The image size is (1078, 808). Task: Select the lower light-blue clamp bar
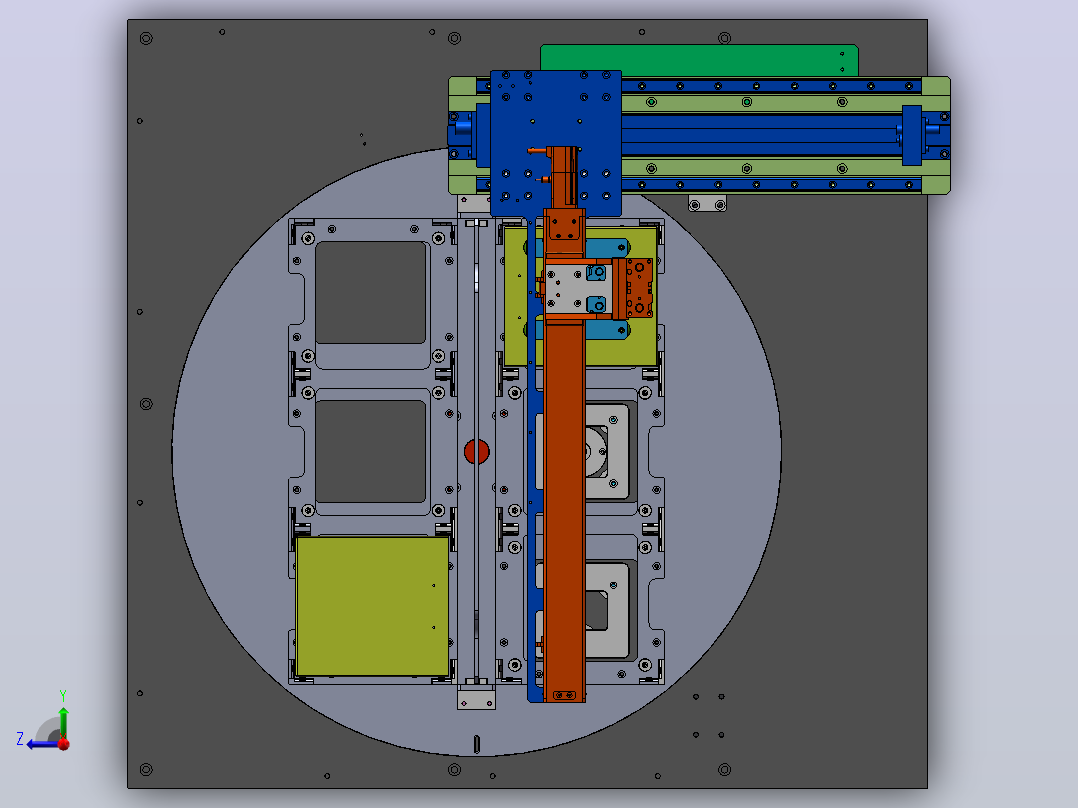(606, 330)
